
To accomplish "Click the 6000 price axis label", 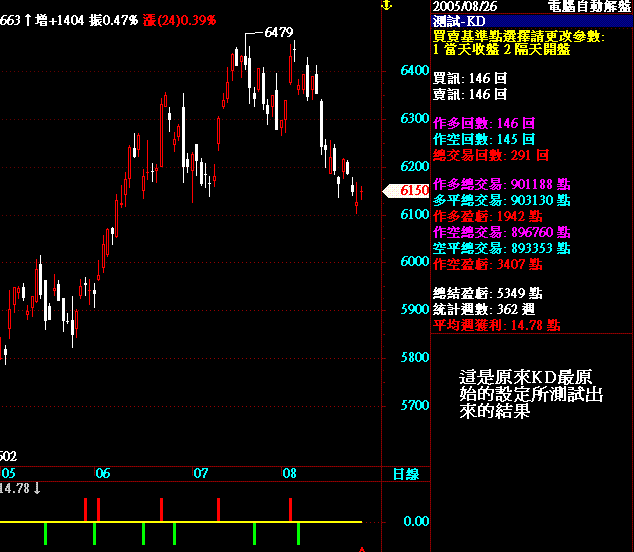I will coord(414,261).
